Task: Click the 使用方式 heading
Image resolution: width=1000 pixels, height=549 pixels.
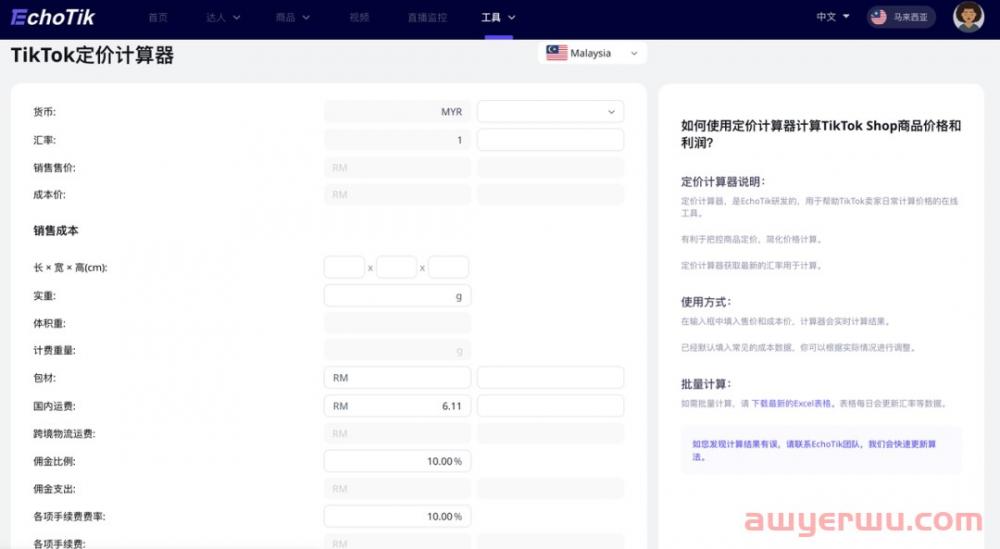Action: coord(705,302)
